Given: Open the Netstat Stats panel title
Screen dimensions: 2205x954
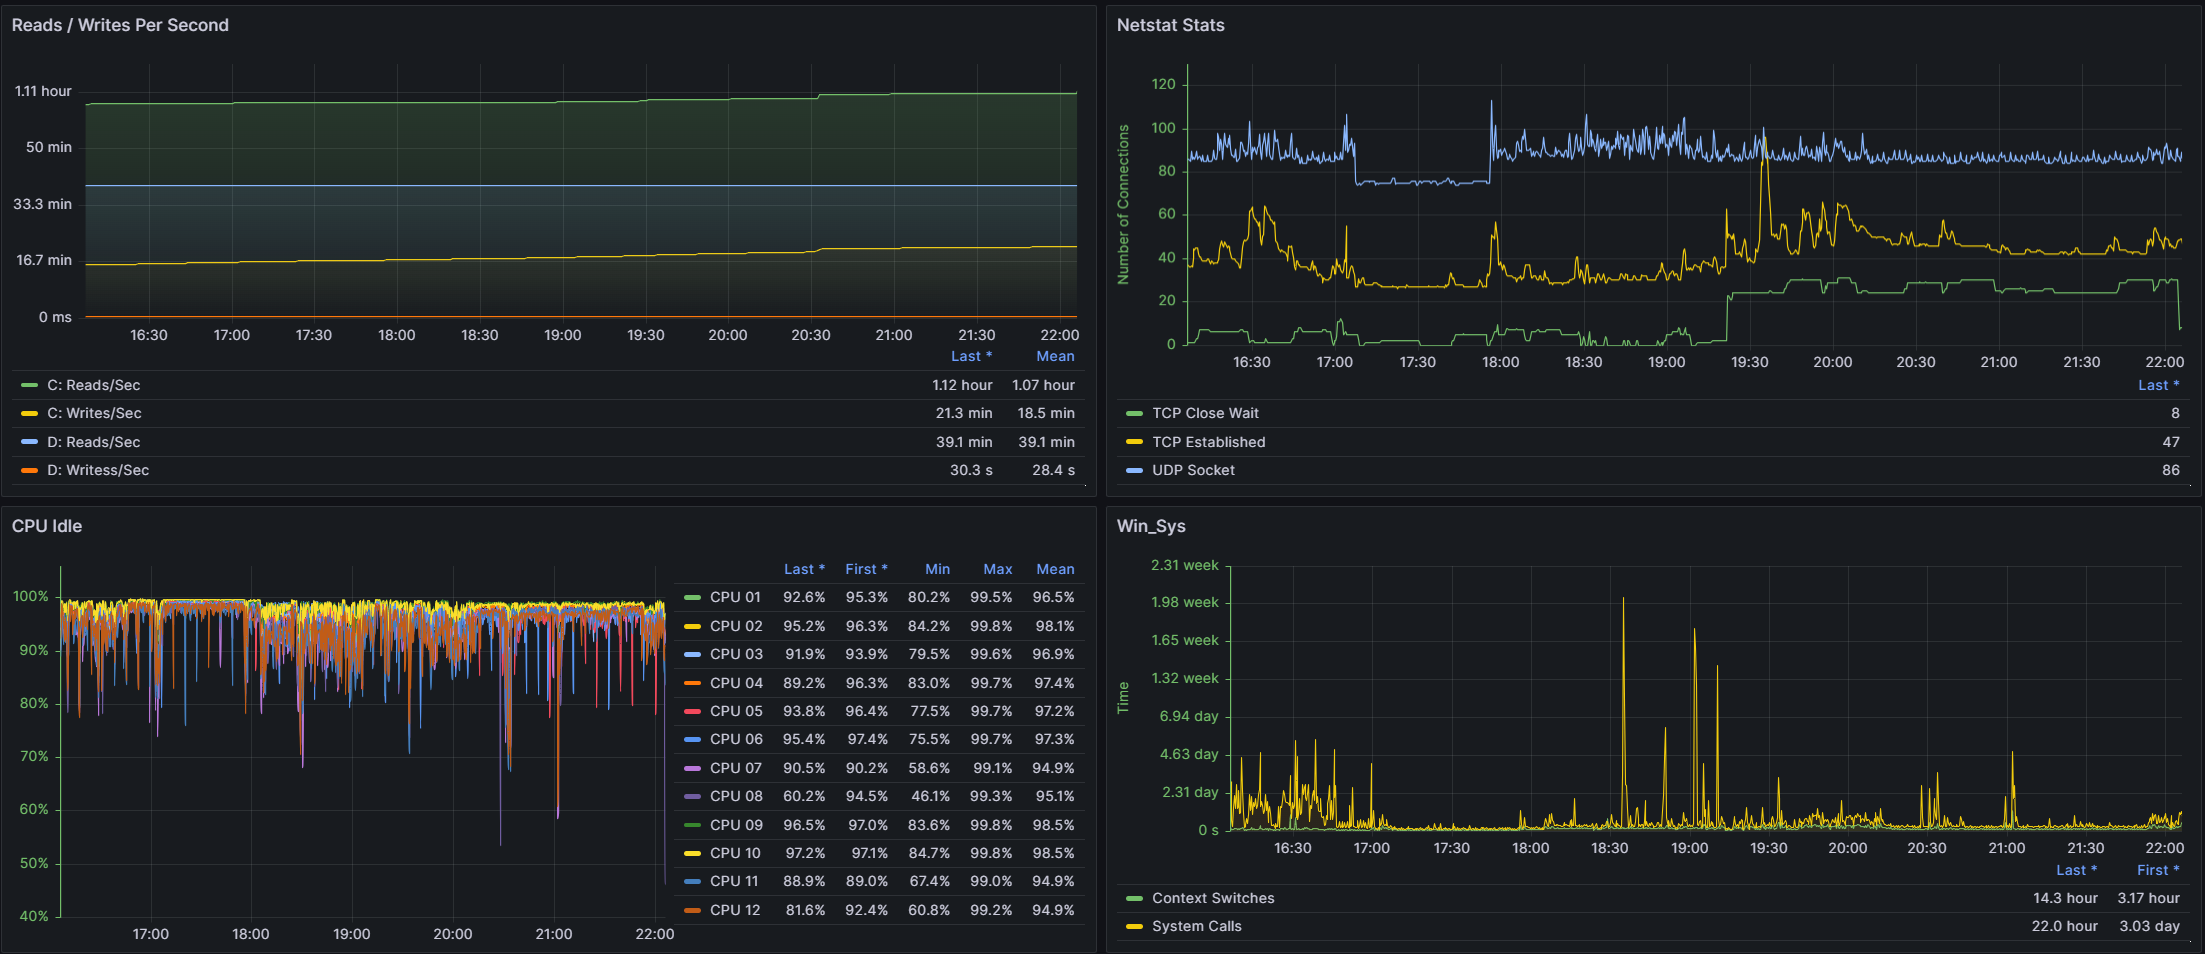Looking at the screenshot, I should click(x=1170, y=25).
